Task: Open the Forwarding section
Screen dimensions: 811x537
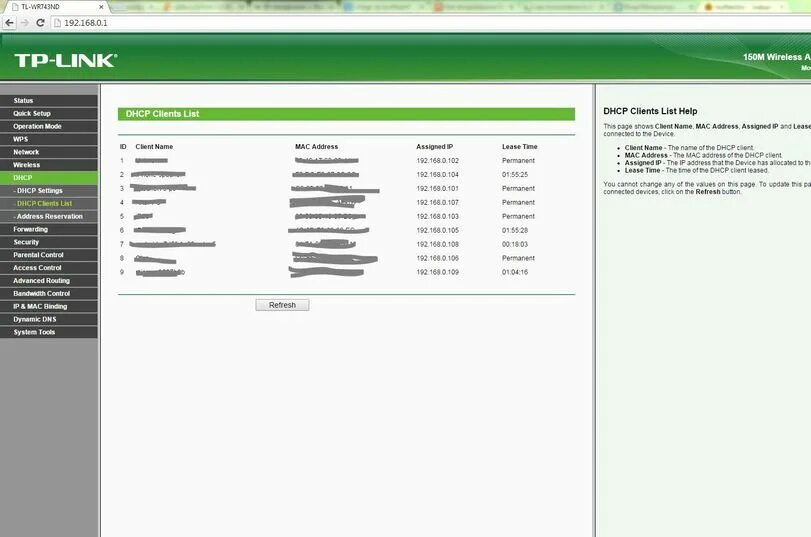Action: 49,229
